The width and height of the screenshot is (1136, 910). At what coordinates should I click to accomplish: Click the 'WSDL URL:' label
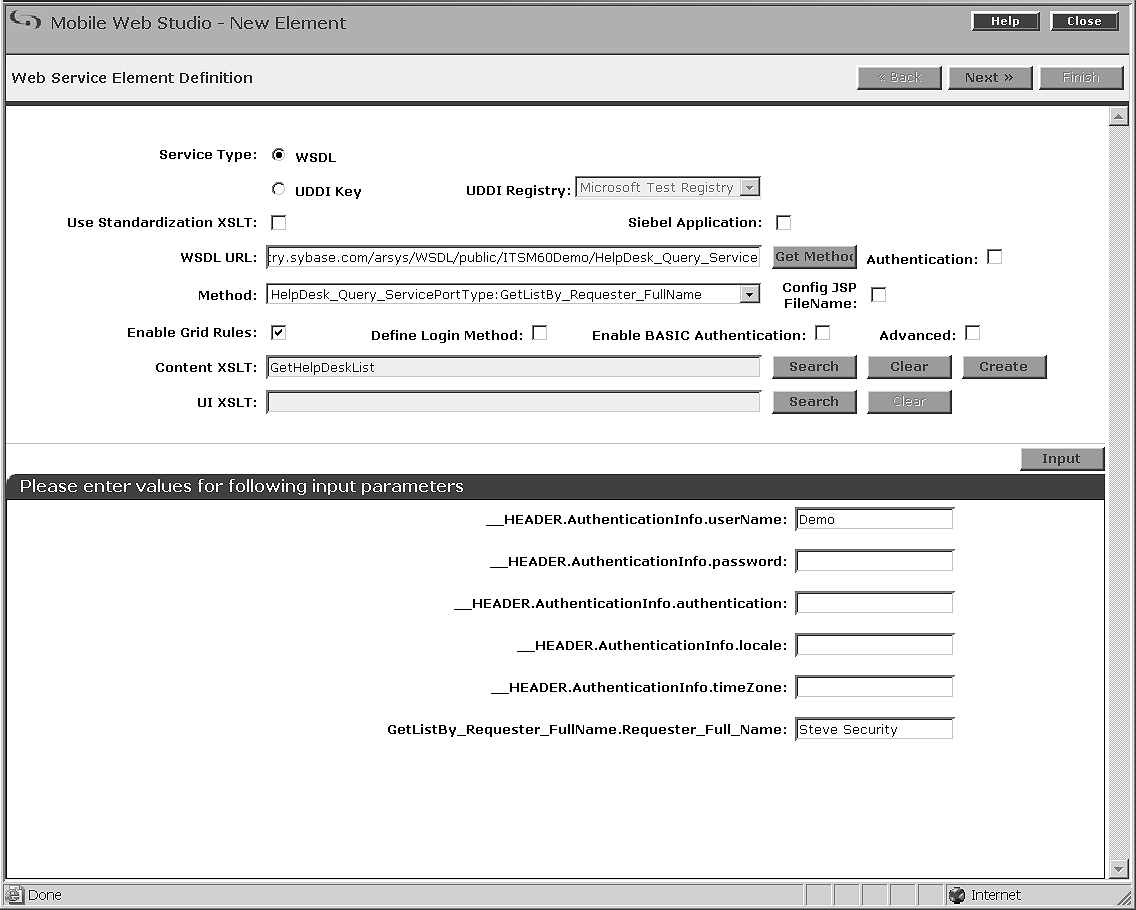click(219, 257)
